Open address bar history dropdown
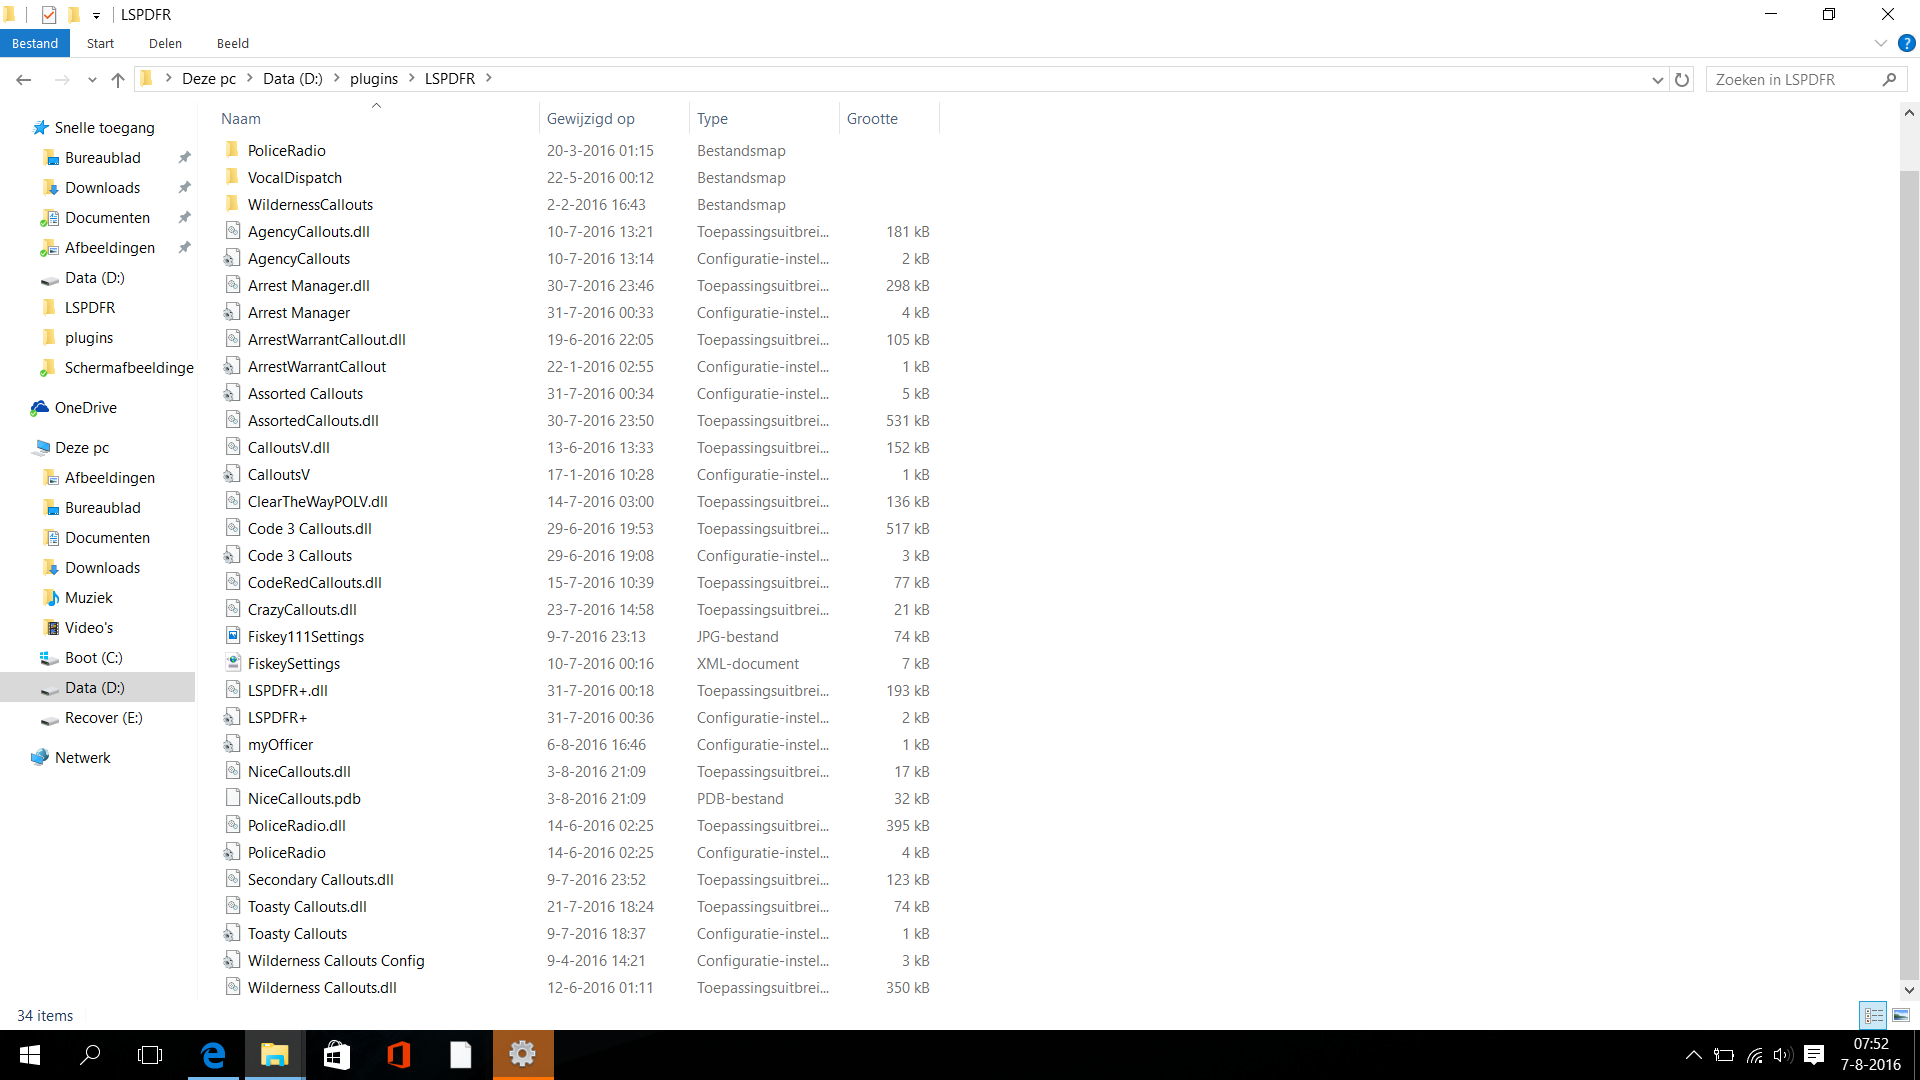 [1657, 79]
